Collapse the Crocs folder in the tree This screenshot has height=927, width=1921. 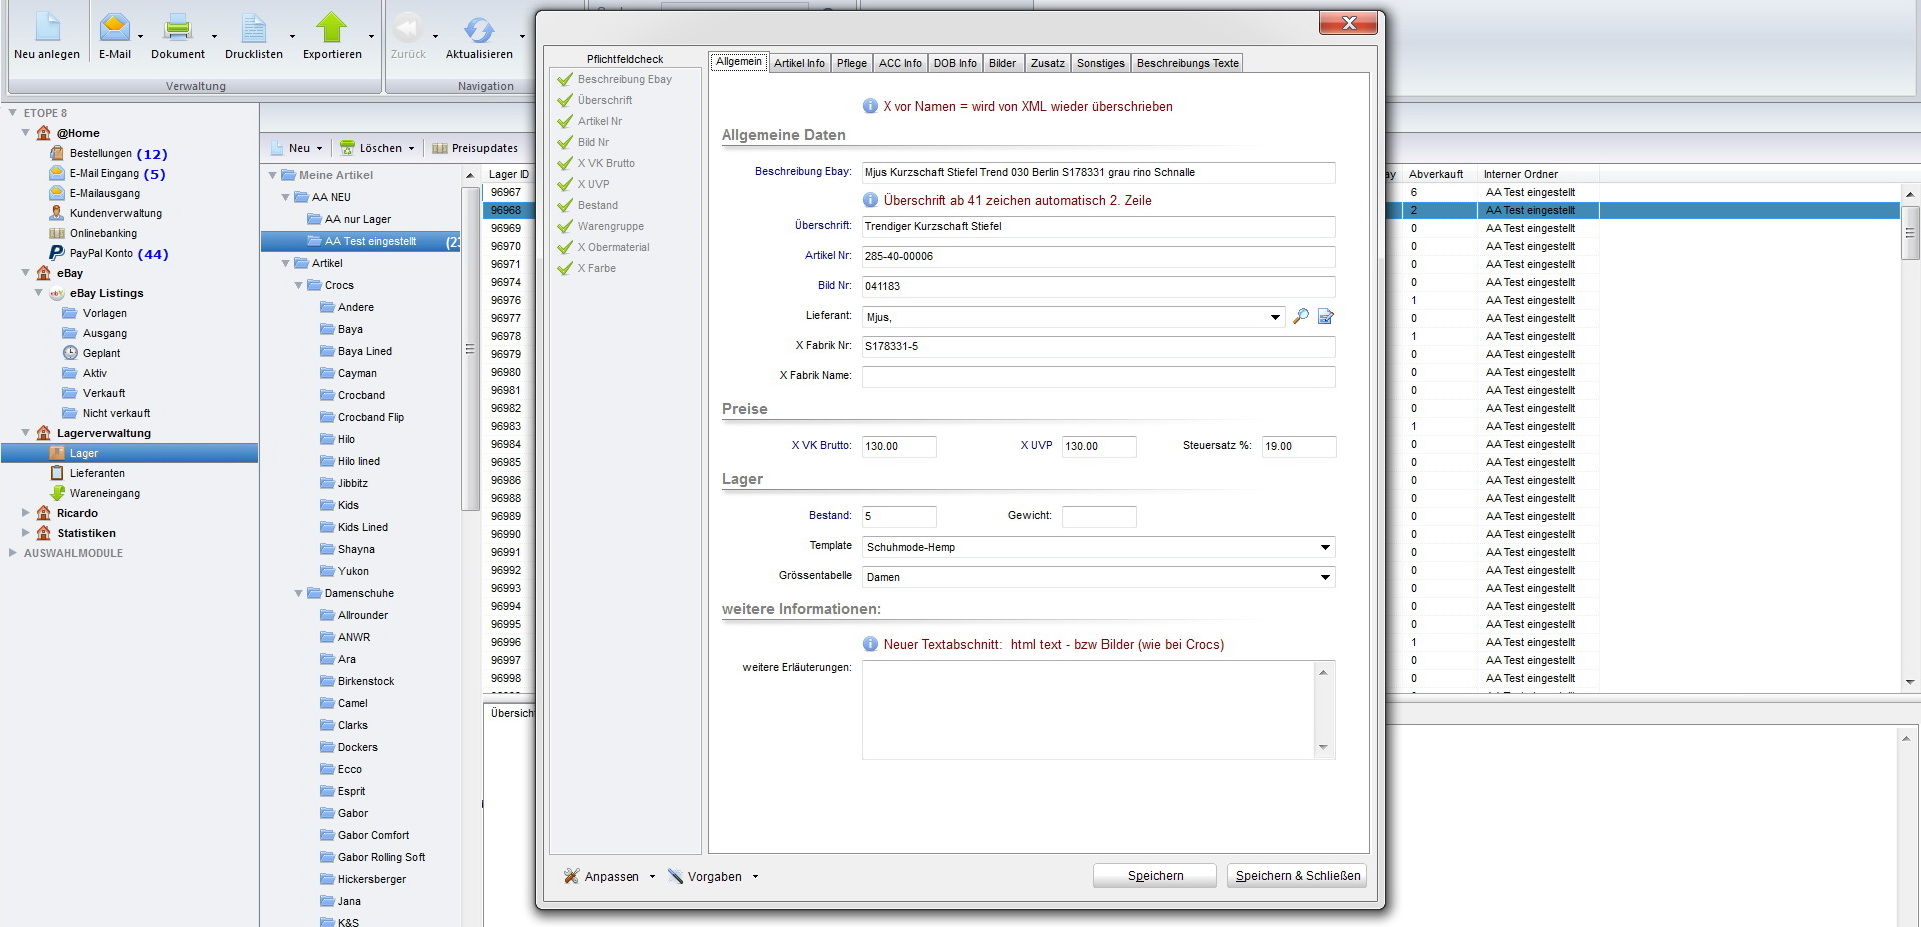[x=298, y=286]
